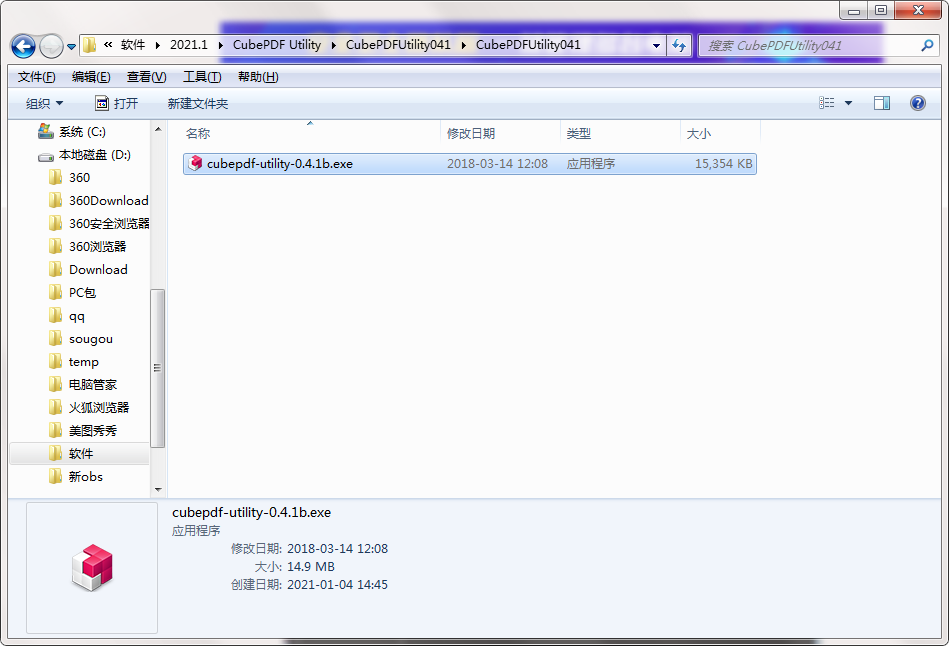The image size is (949, 646).
Task: Click the 360 folder icon in the sidebar
Action: pos(57,177)
